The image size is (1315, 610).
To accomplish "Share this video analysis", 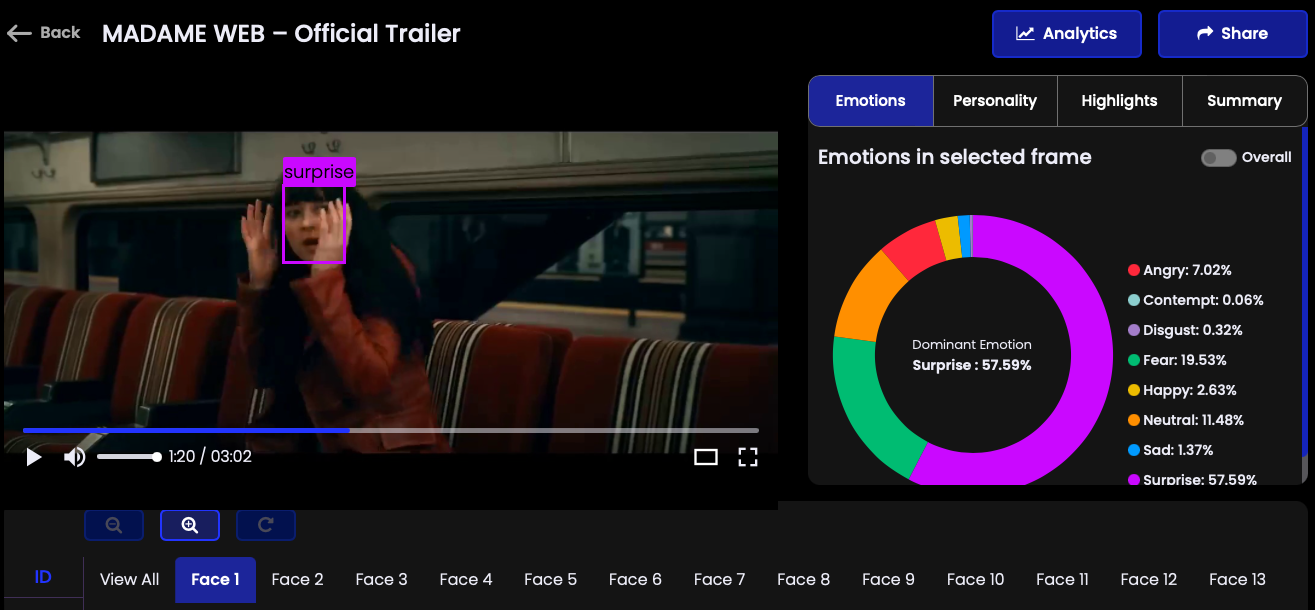I will [1232, 34].
